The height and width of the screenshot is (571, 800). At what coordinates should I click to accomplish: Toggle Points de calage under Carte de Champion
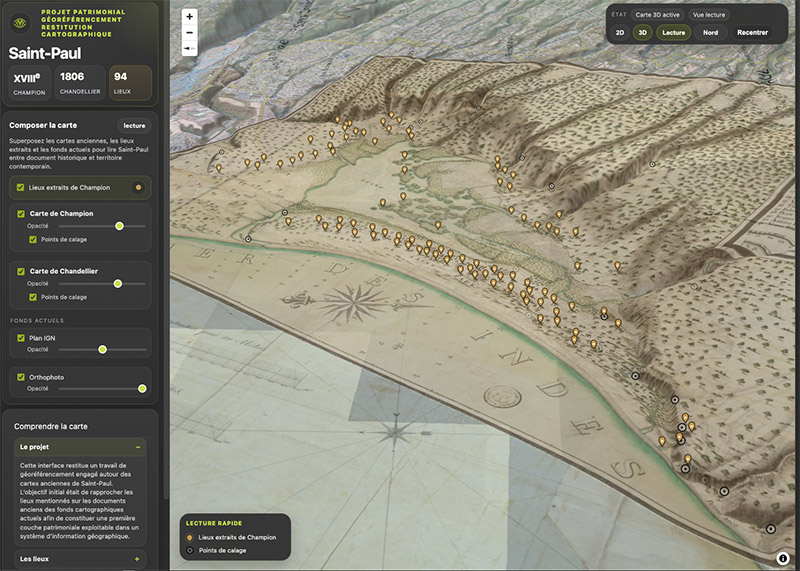click(x=33, y=239)
